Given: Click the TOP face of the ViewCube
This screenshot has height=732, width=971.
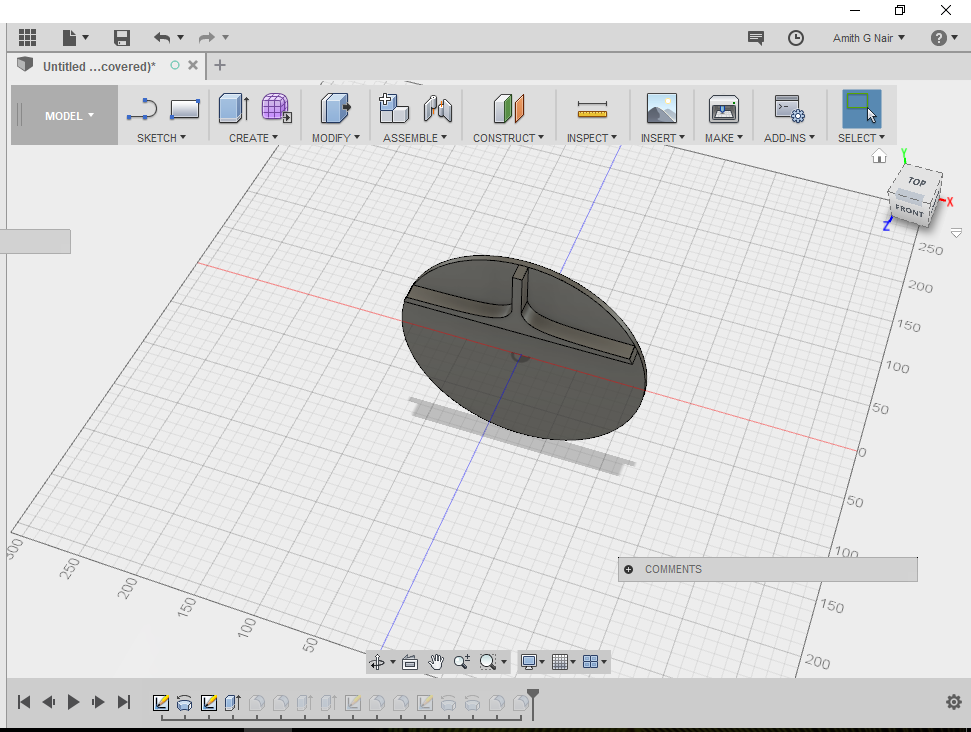Looking at the screenshot, I should [916, 183].
